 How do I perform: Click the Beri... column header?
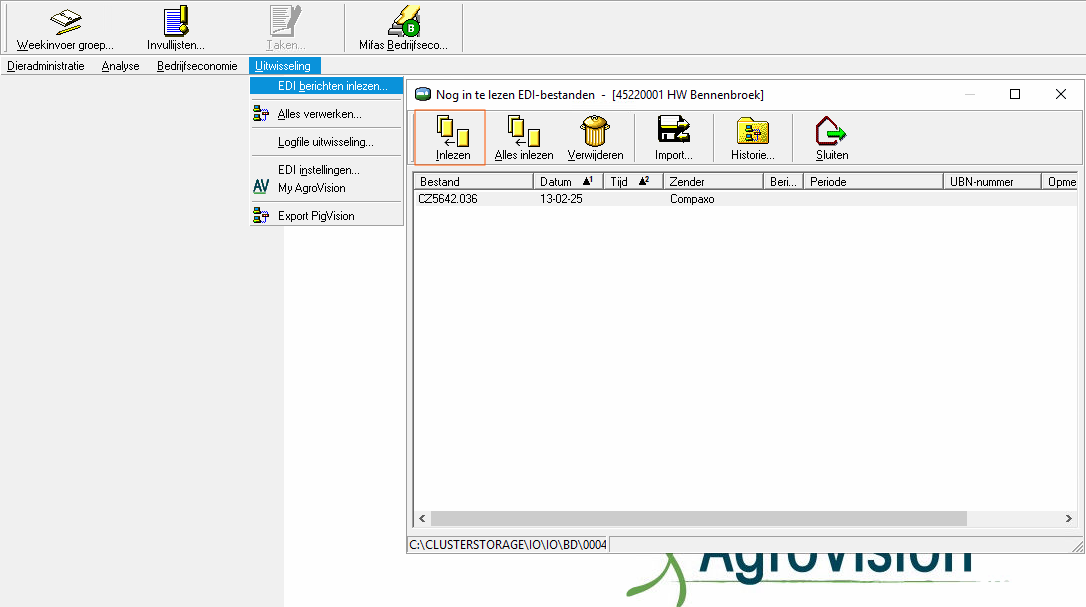(x=783, y=182)
